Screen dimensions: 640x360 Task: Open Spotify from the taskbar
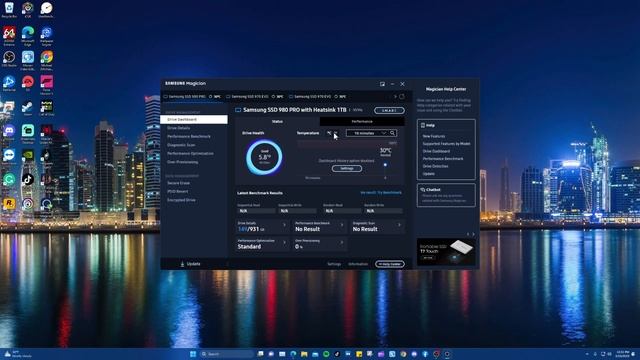(326, 354)
